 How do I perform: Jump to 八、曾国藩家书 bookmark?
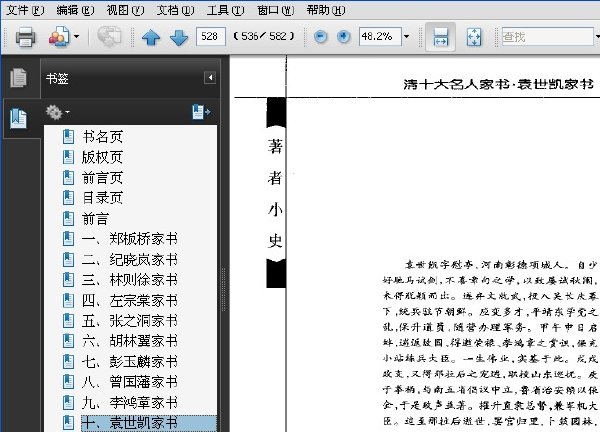coord(130,382)
